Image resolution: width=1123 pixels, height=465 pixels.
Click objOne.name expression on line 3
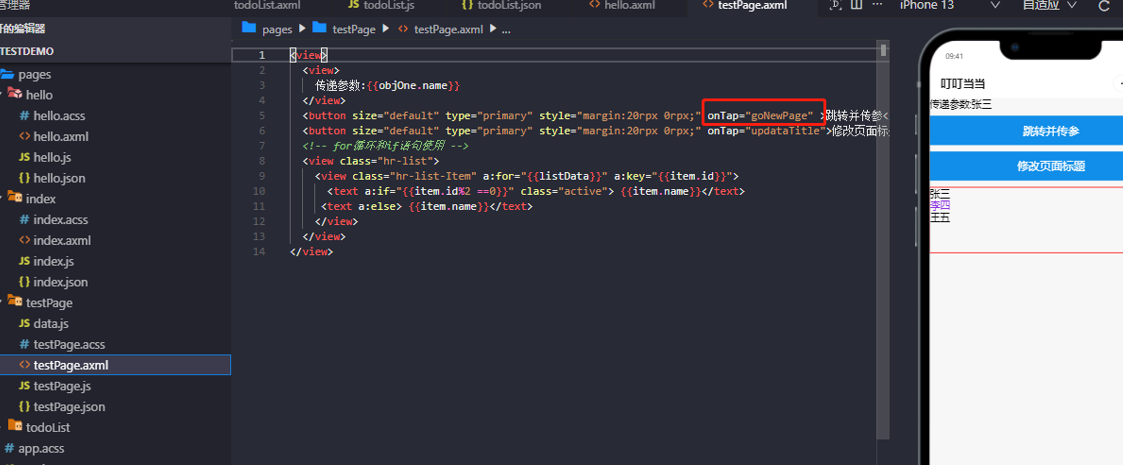tap(413, 85)
